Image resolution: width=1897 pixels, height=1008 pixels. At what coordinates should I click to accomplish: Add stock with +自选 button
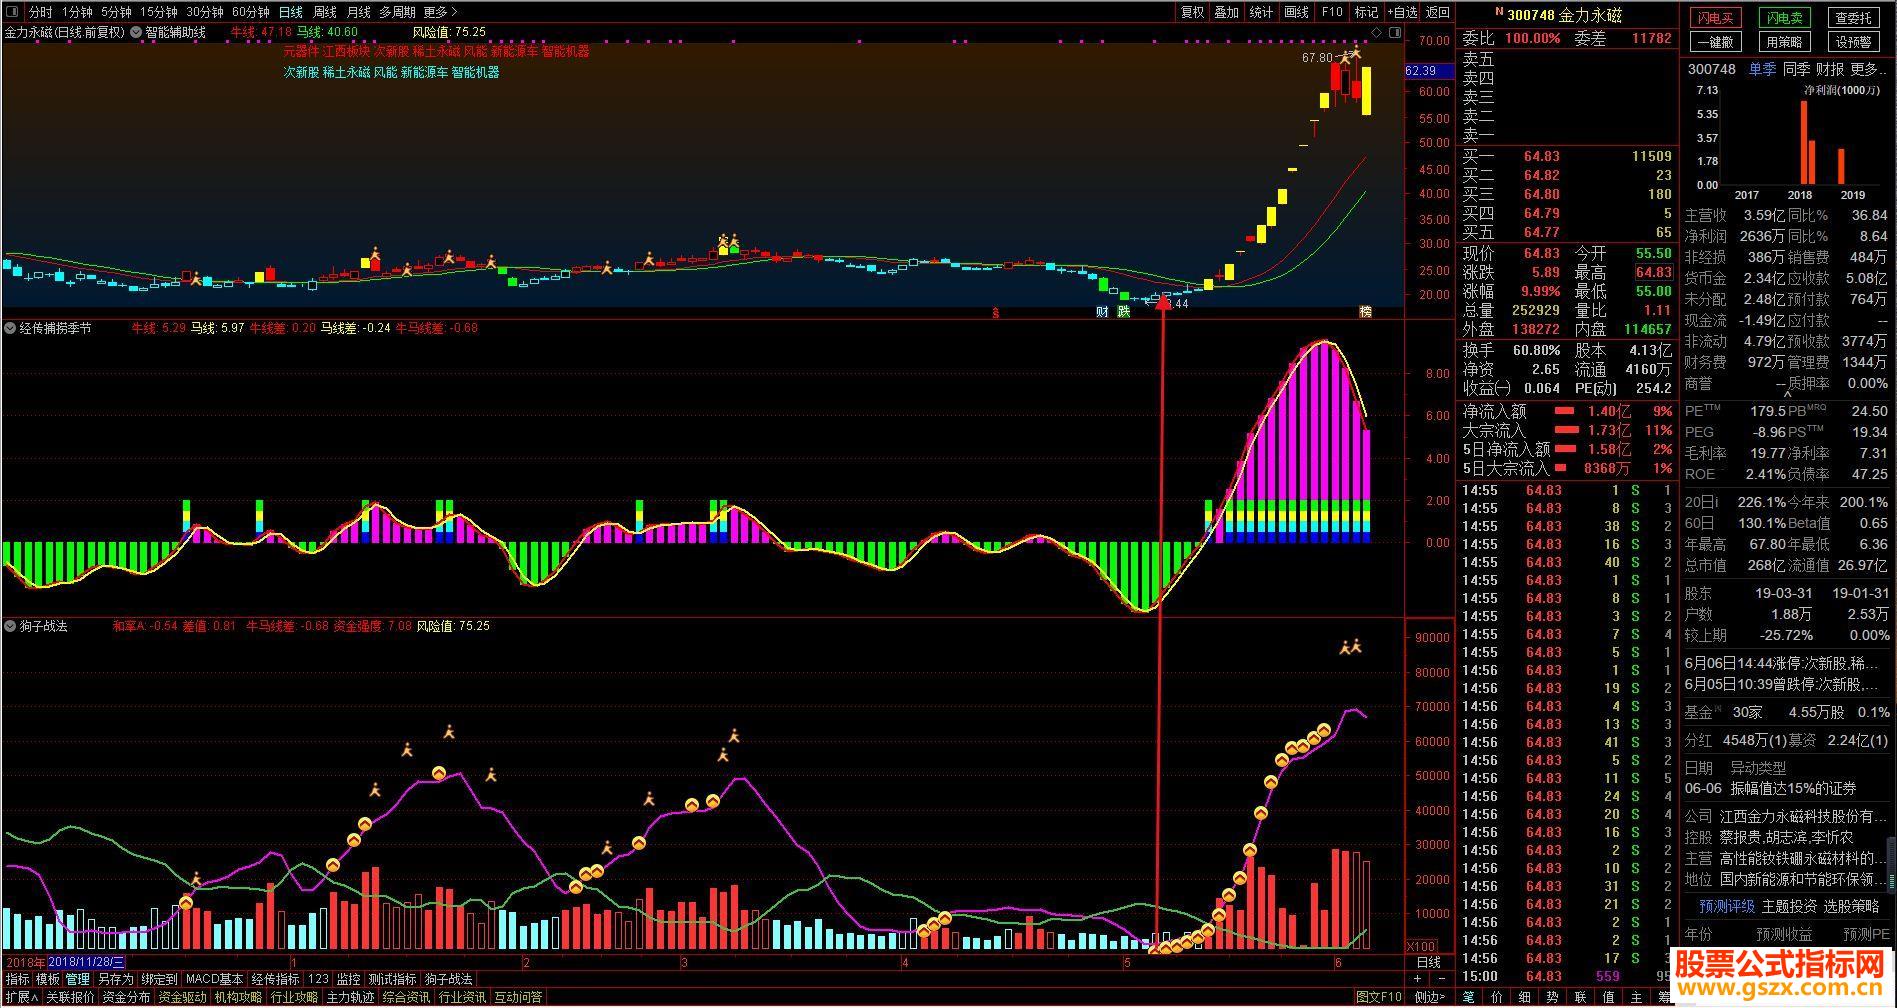1402,12
